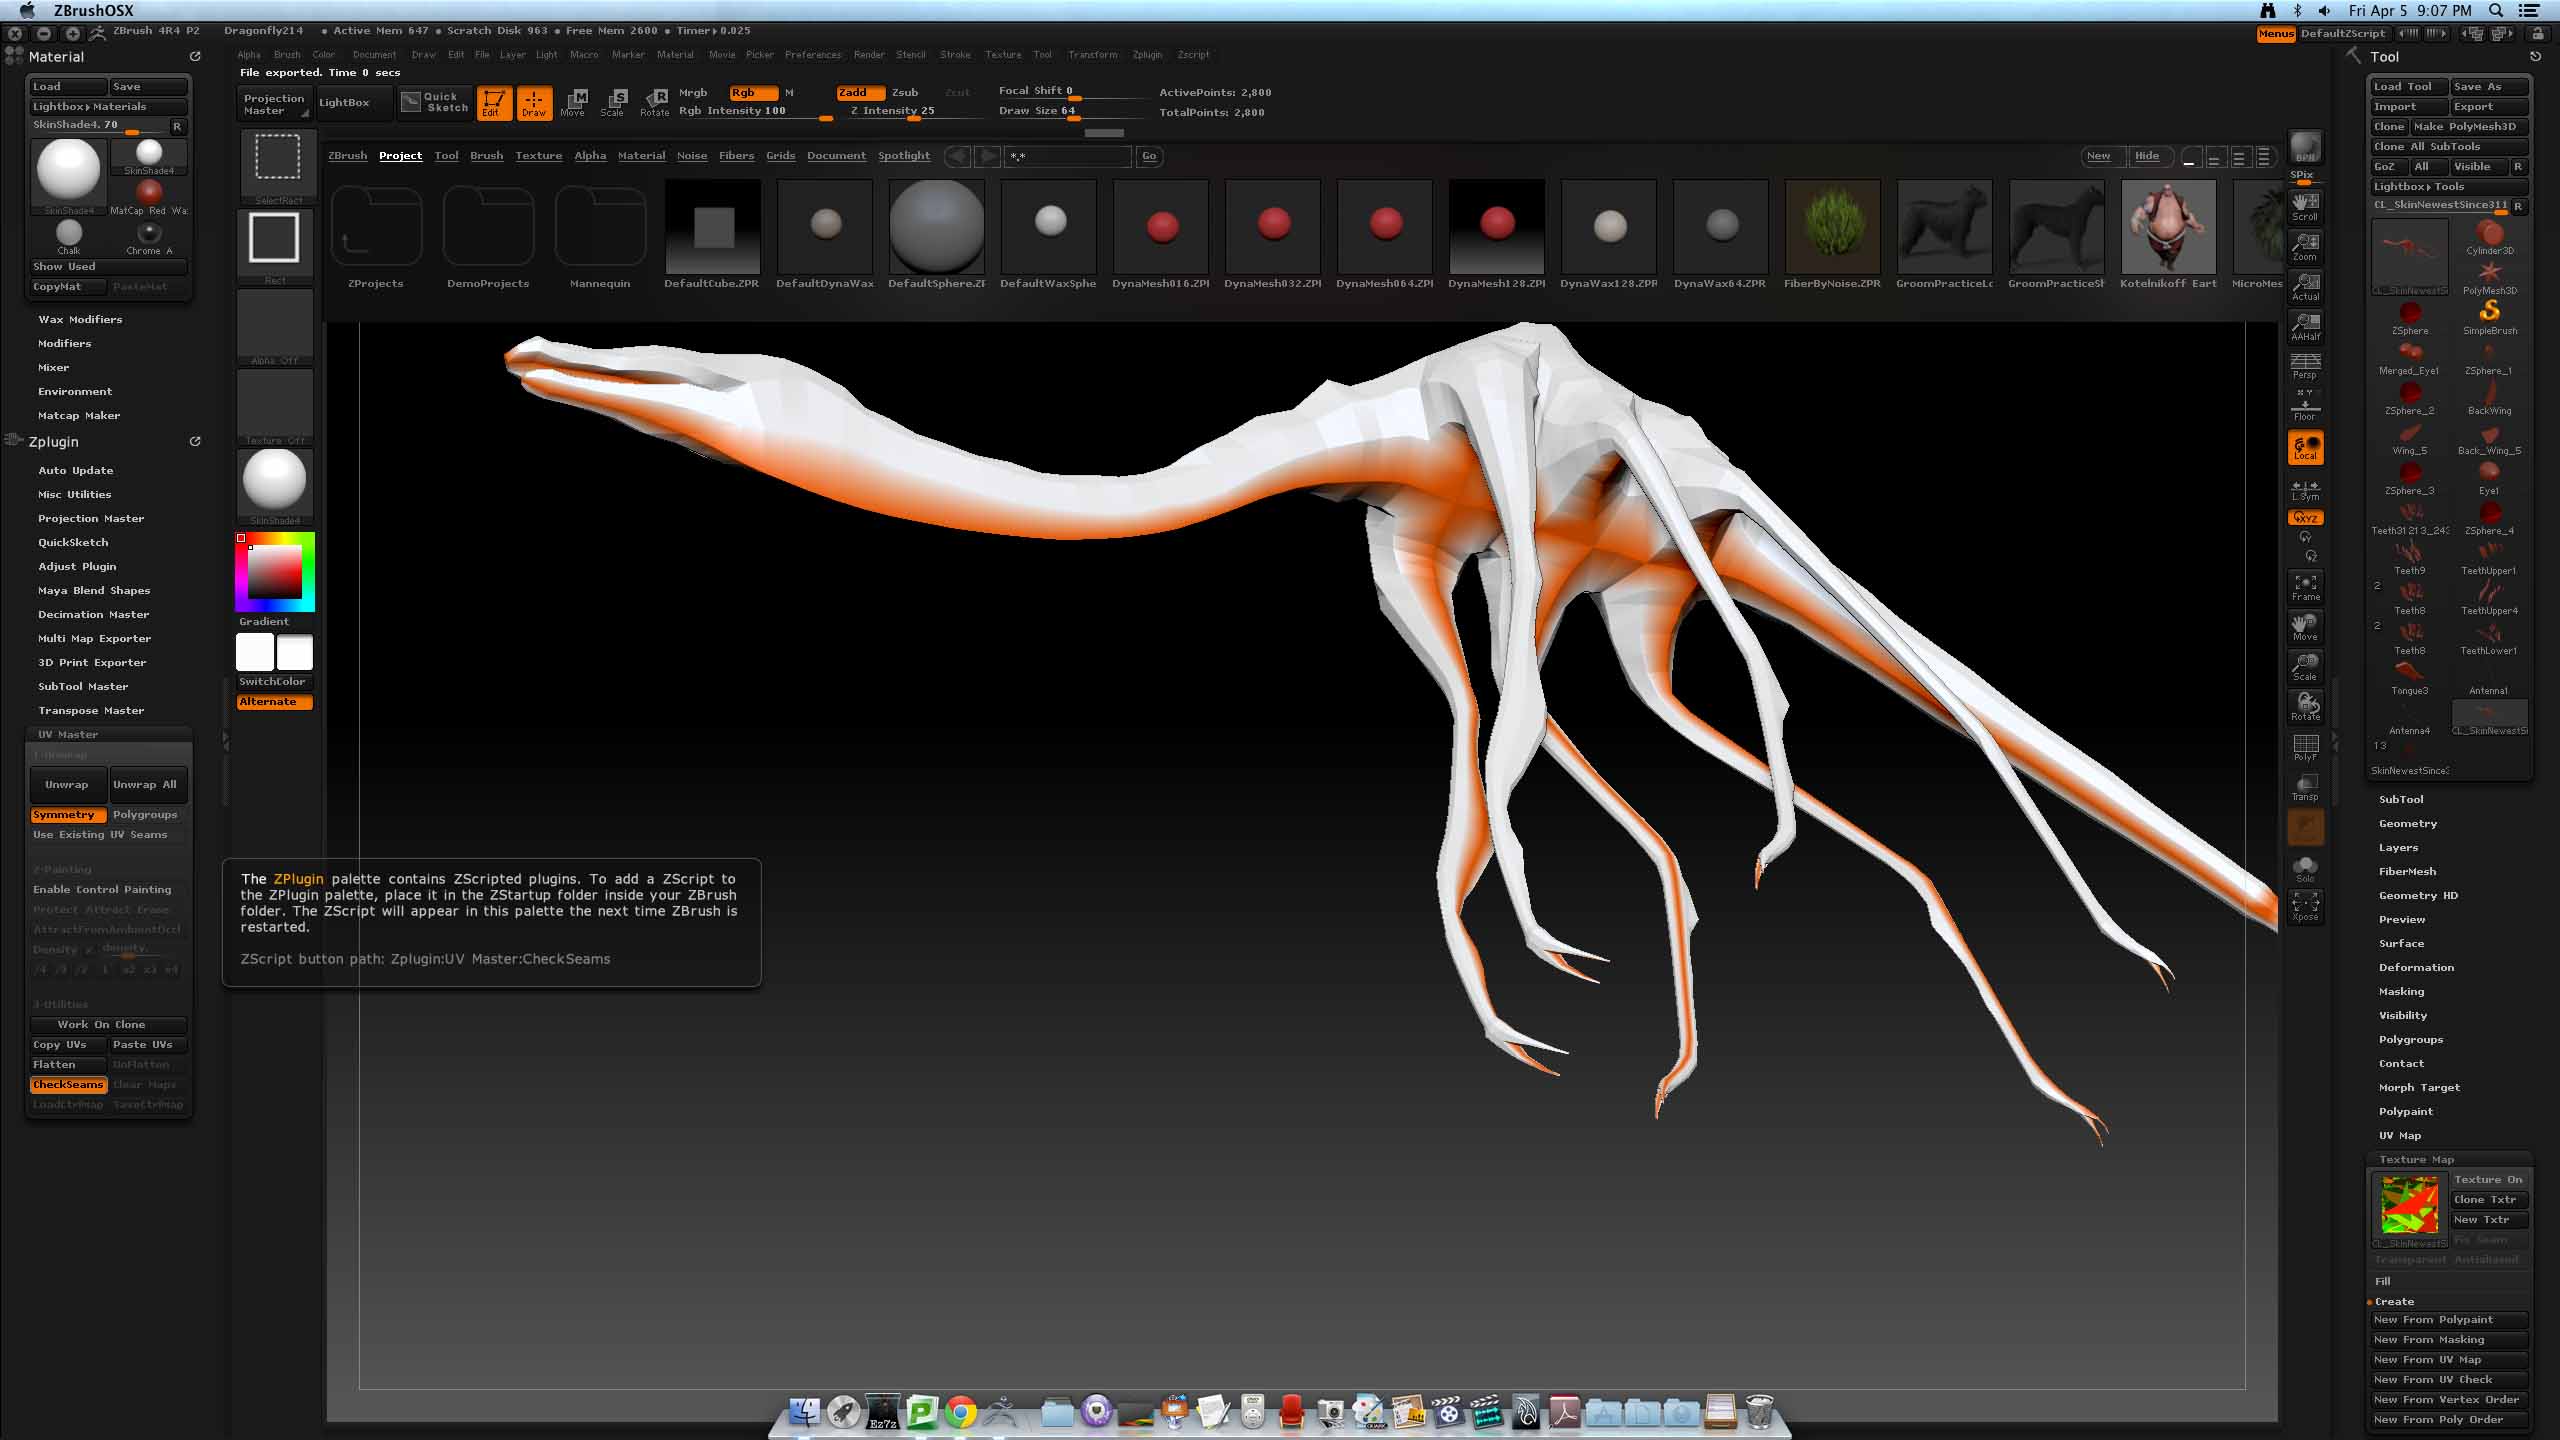Click New From Polypaint button

2446,1320
